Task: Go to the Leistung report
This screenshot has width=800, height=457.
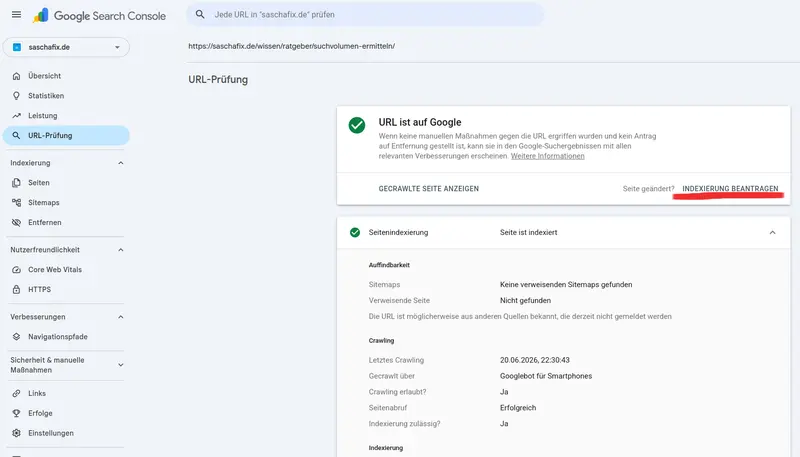Action: point(66,116)
